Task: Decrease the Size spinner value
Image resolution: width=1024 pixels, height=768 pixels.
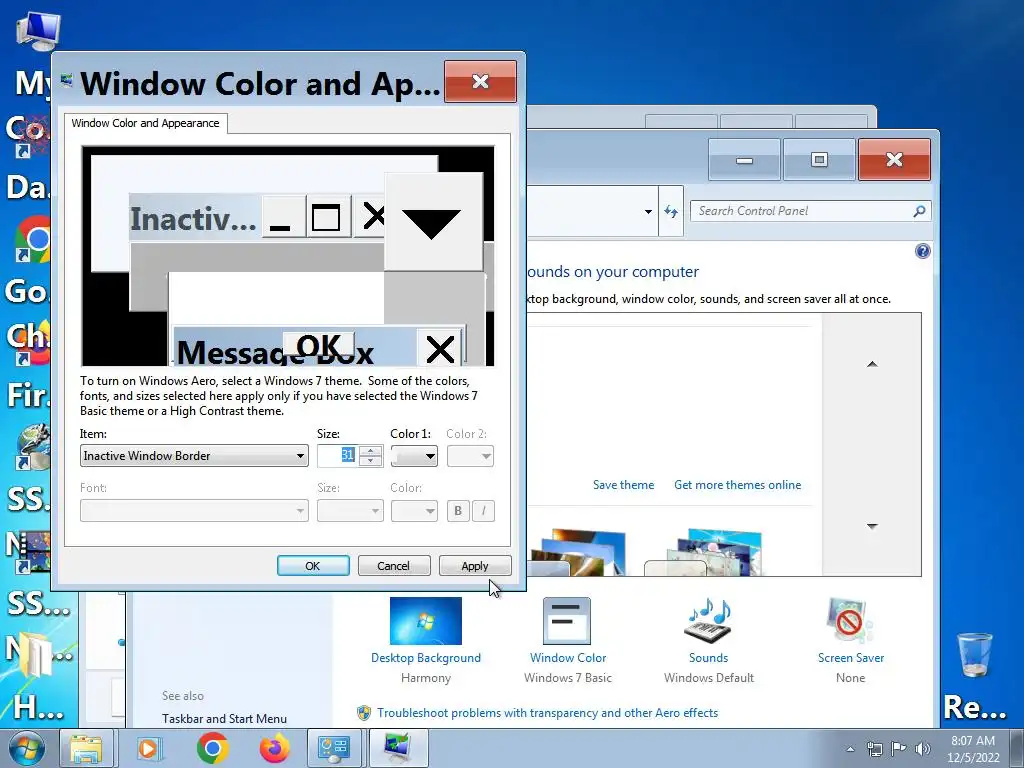Action: (370, 461)
